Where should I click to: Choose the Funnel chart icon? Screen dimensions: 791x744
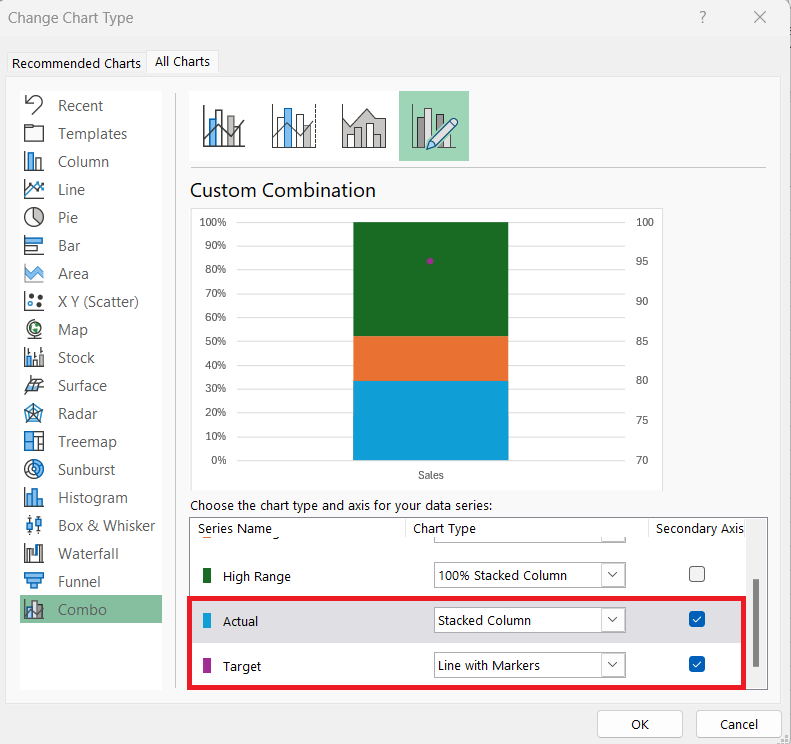(34, 581)
